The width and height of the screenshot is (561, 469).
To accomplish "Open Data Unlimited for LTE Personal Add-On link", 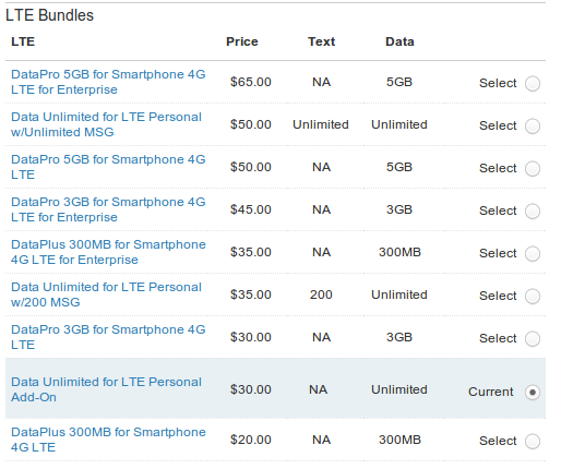I will tap(106, 390).
